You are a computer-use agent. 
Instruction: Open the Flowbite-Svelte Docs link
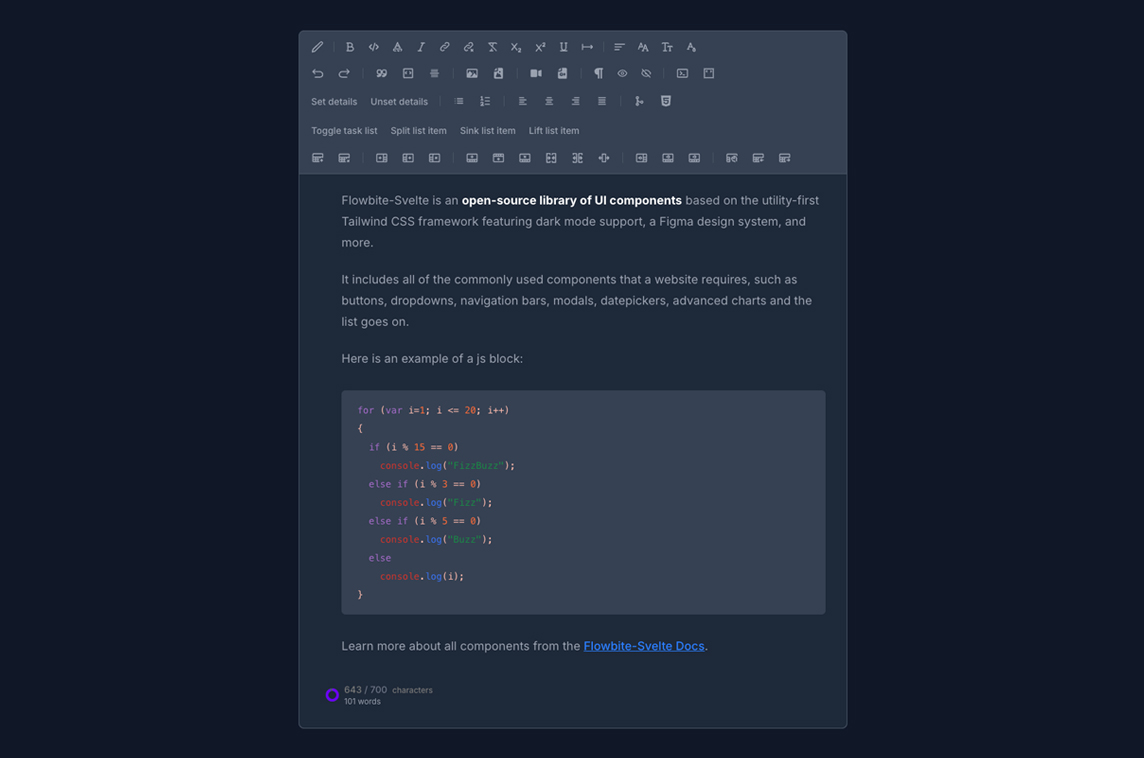[x=644, y=646]
